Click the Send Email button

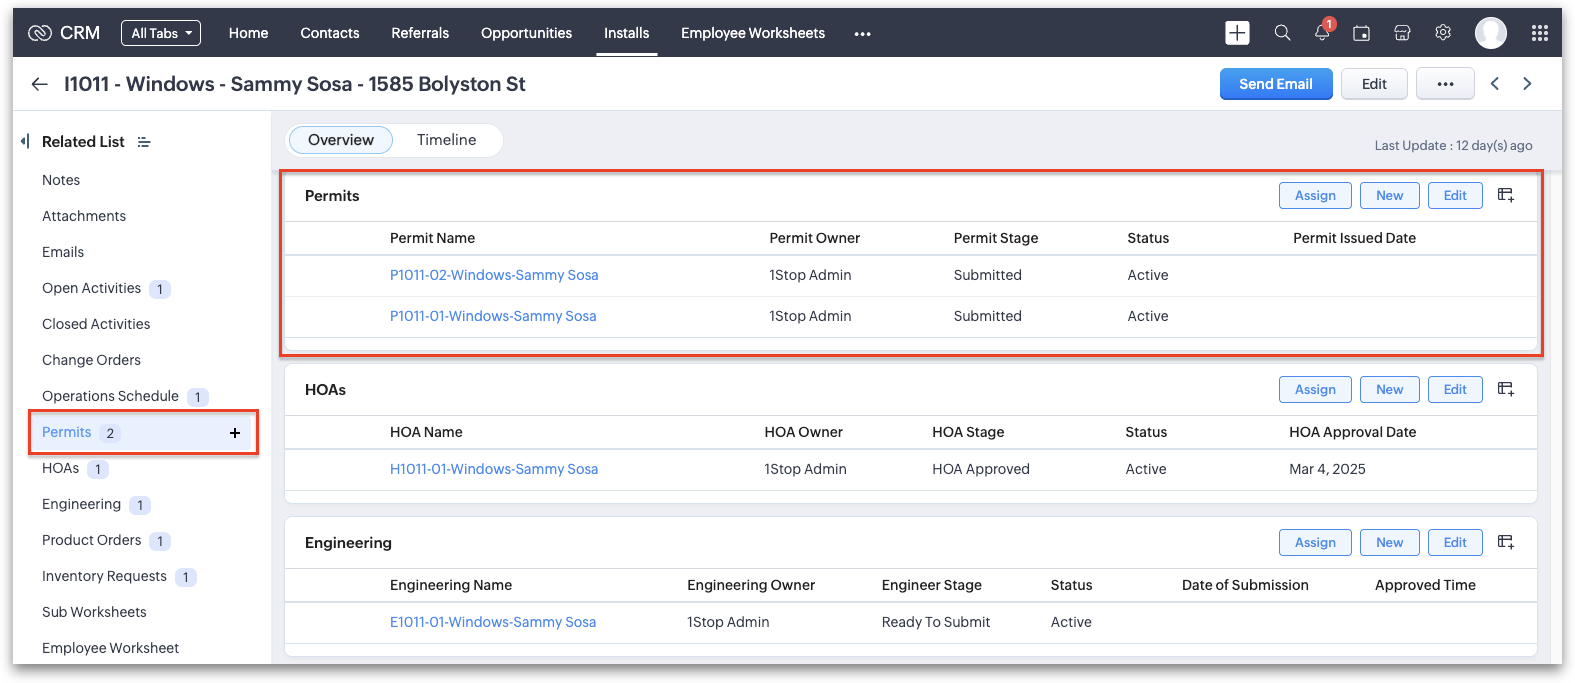pos(1275,84)
